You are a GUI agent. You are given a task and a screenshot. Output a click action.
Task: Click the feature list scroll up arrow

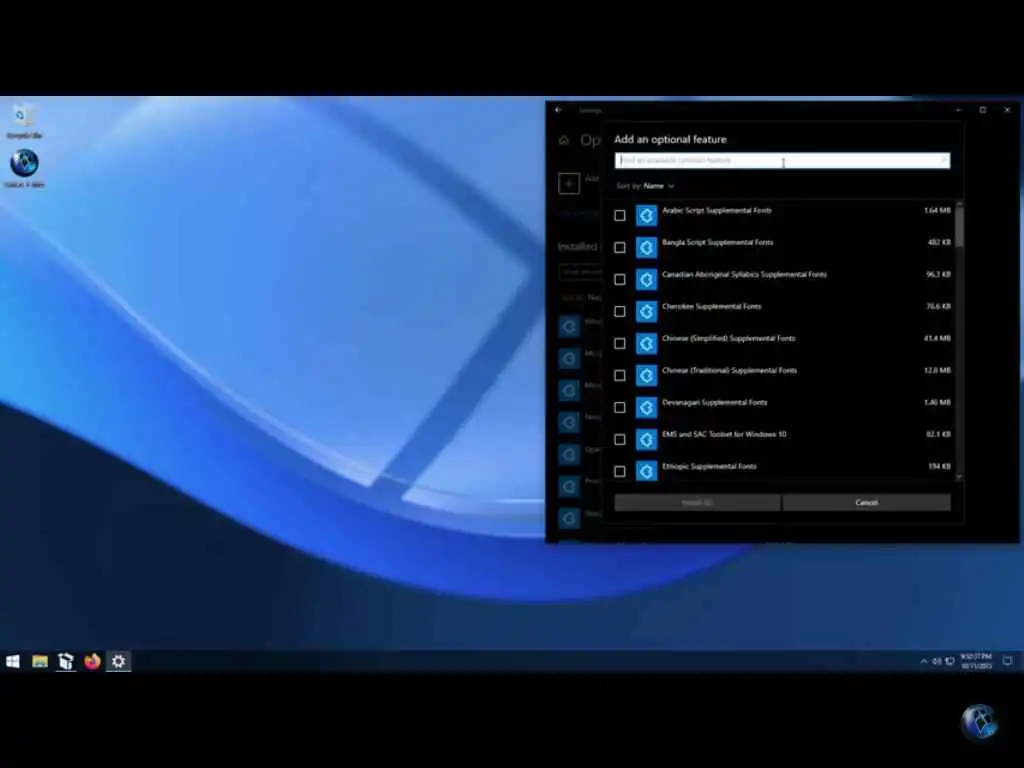tap(959, 205)
